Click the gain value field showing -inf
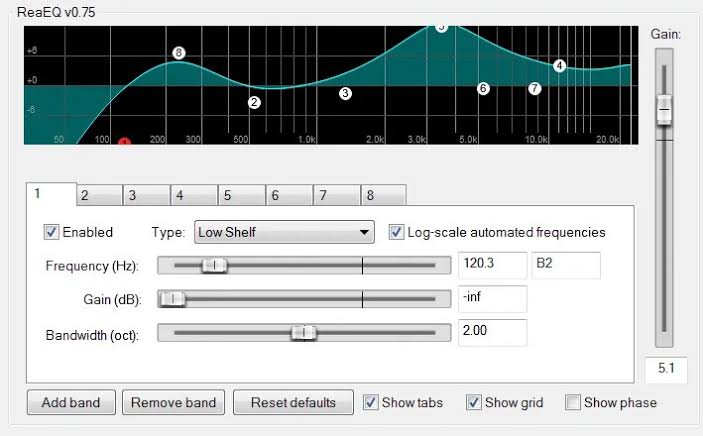The height and width of the screenshot is (436, 703). click(x=492, y=299)
